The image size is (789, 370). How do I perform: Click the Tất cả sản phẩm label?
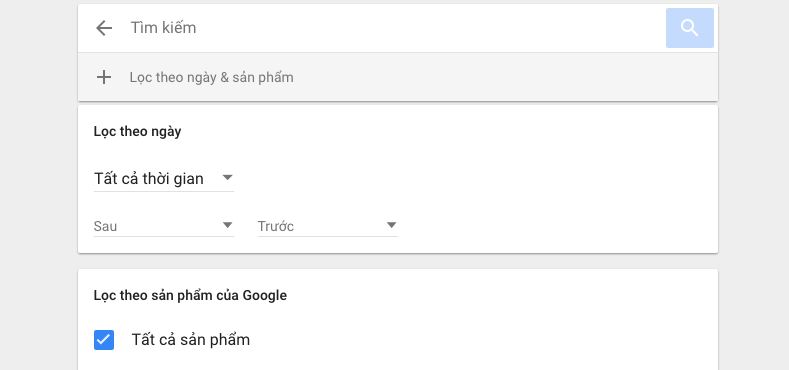coord(191,340)
